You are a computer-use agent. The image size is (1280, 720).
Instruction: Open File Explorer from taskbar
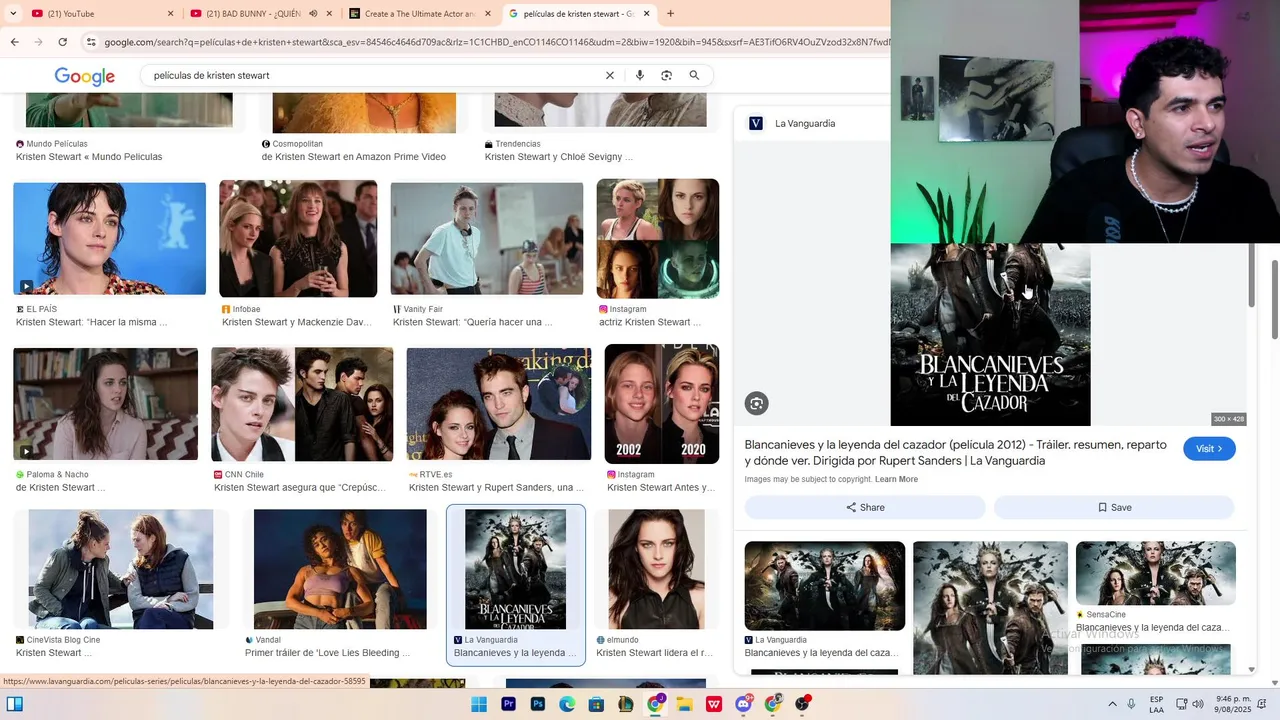pos(685,704)
